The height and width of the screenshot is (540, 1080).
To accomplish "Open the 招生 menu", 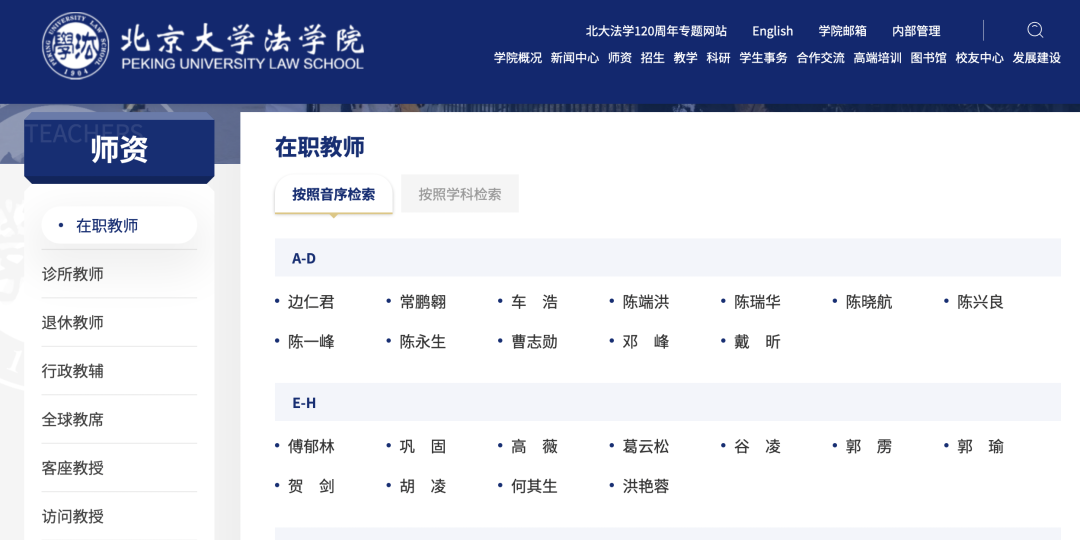I will click(652, 58).
